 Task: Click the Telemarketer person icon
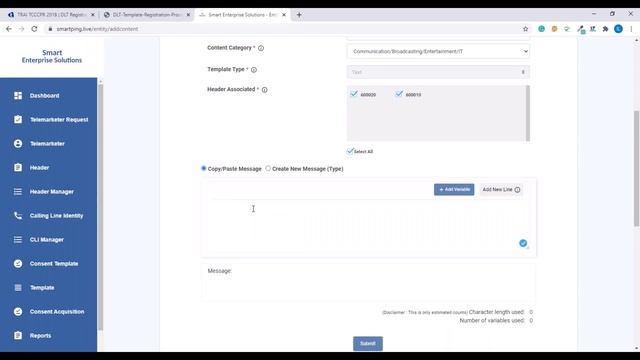coord(18,144)
